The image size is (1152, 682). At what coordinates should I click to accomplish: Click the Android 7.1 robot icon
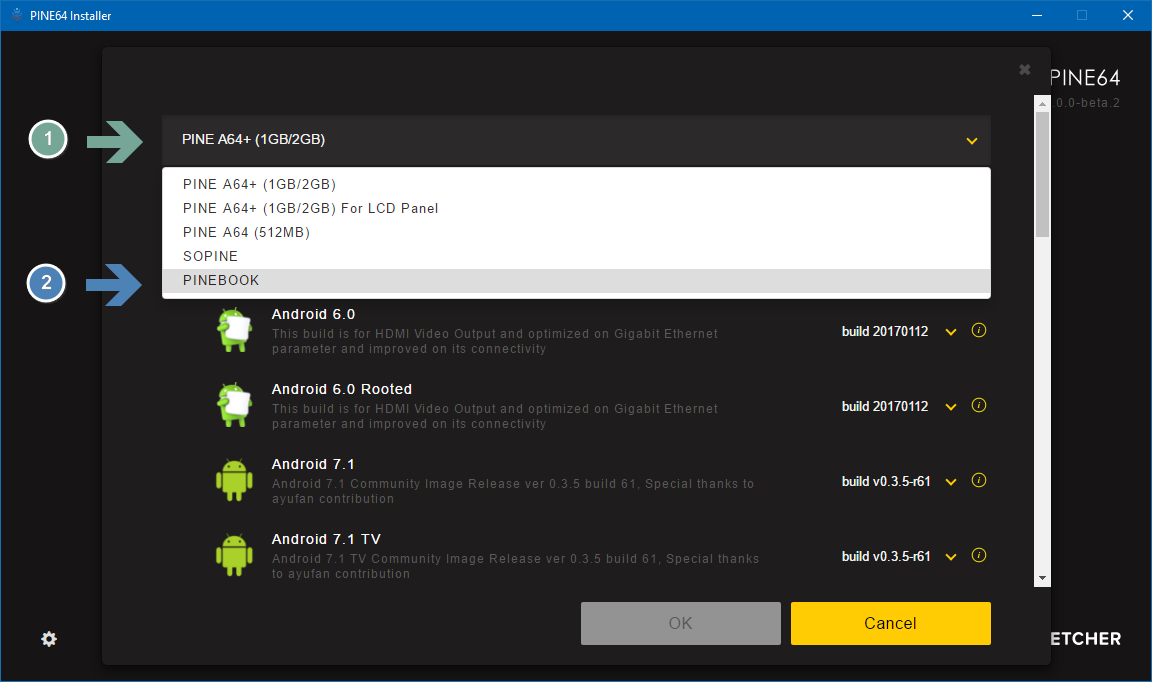(x=234, y=481)
